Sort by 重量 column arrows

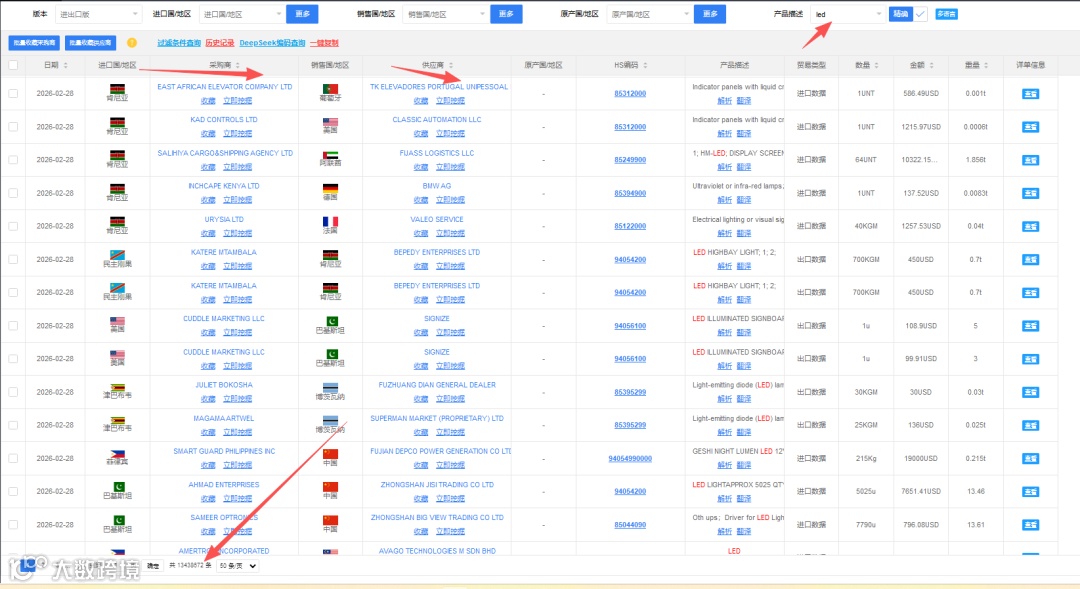986,65
